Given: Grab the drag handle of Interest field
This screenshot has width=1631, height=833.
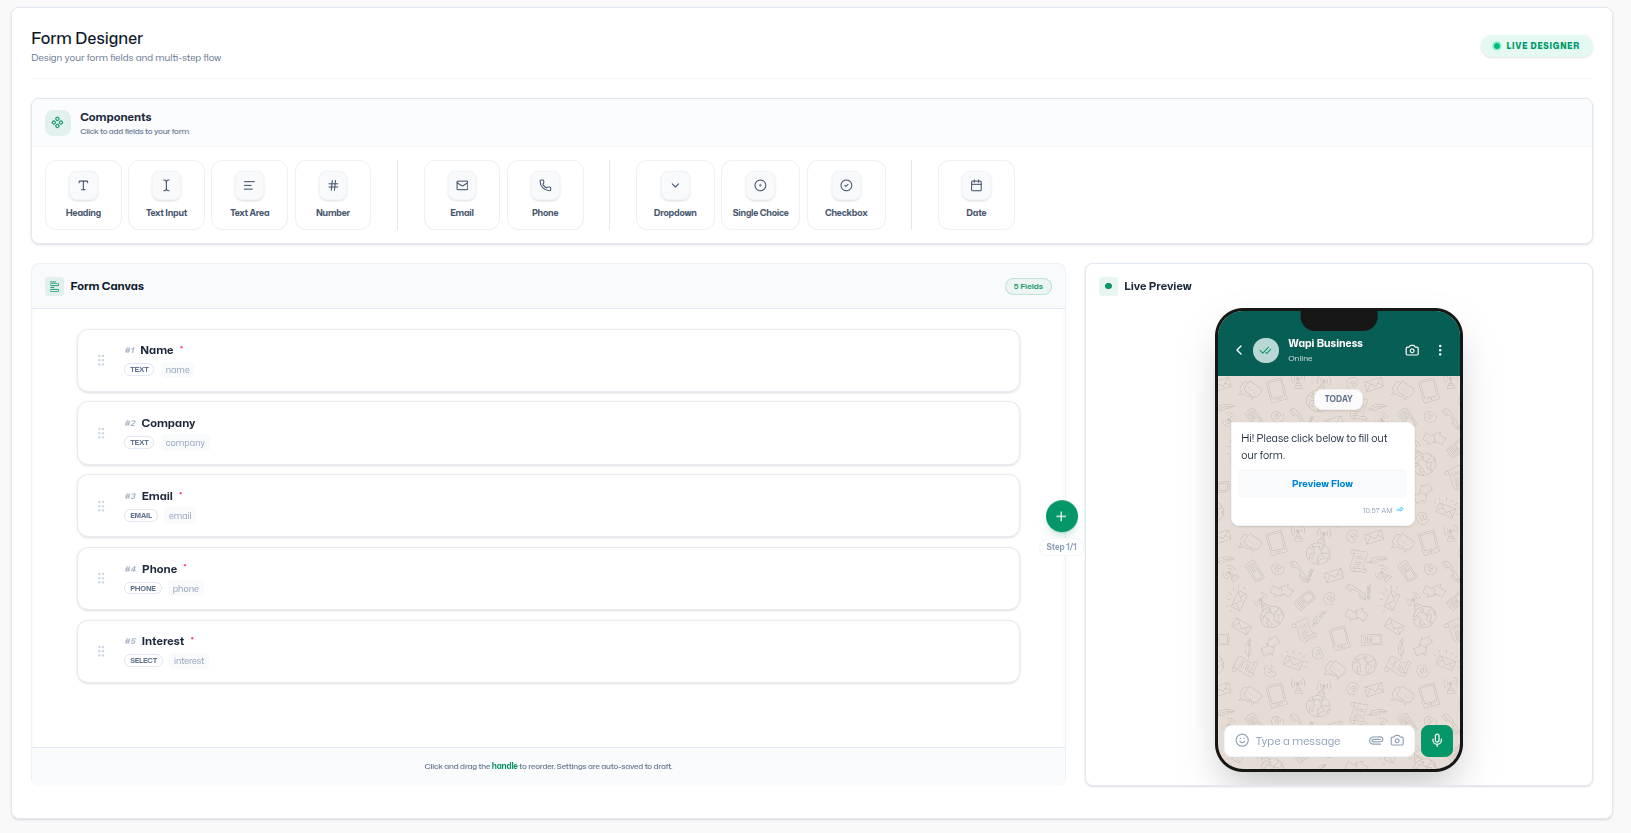Looking at the screenshot, I should [101, 651].
